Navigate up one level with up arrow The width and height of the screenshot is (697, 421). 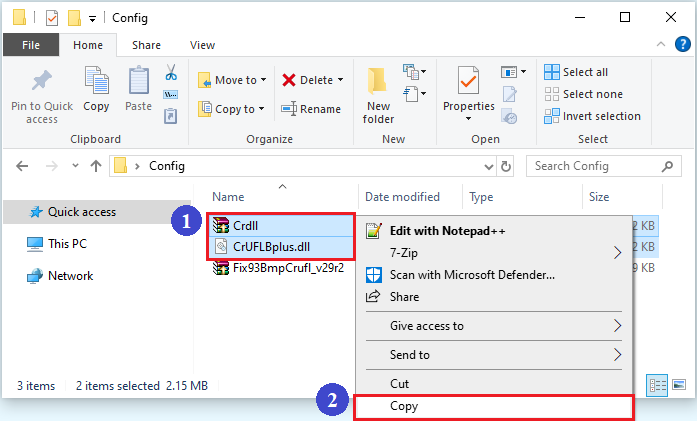pos(96,166)
